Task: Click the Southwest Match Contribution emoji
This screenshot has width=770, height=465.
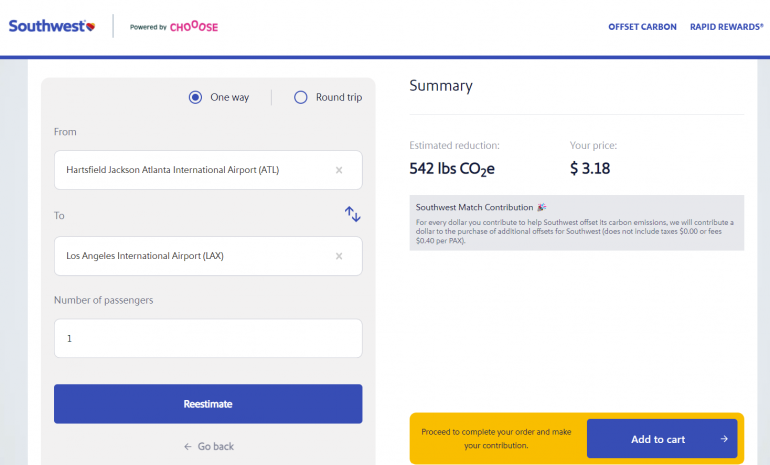Action: (x=541, y=207)
